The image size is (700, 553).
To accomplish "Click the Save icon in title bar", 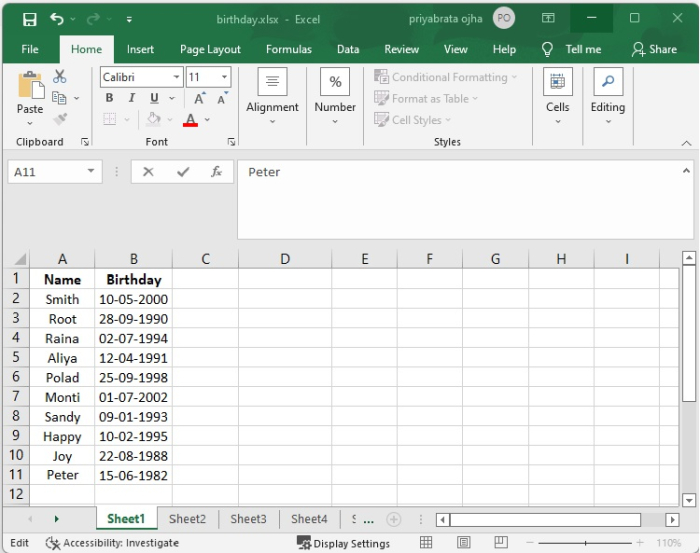I will 29,19.
